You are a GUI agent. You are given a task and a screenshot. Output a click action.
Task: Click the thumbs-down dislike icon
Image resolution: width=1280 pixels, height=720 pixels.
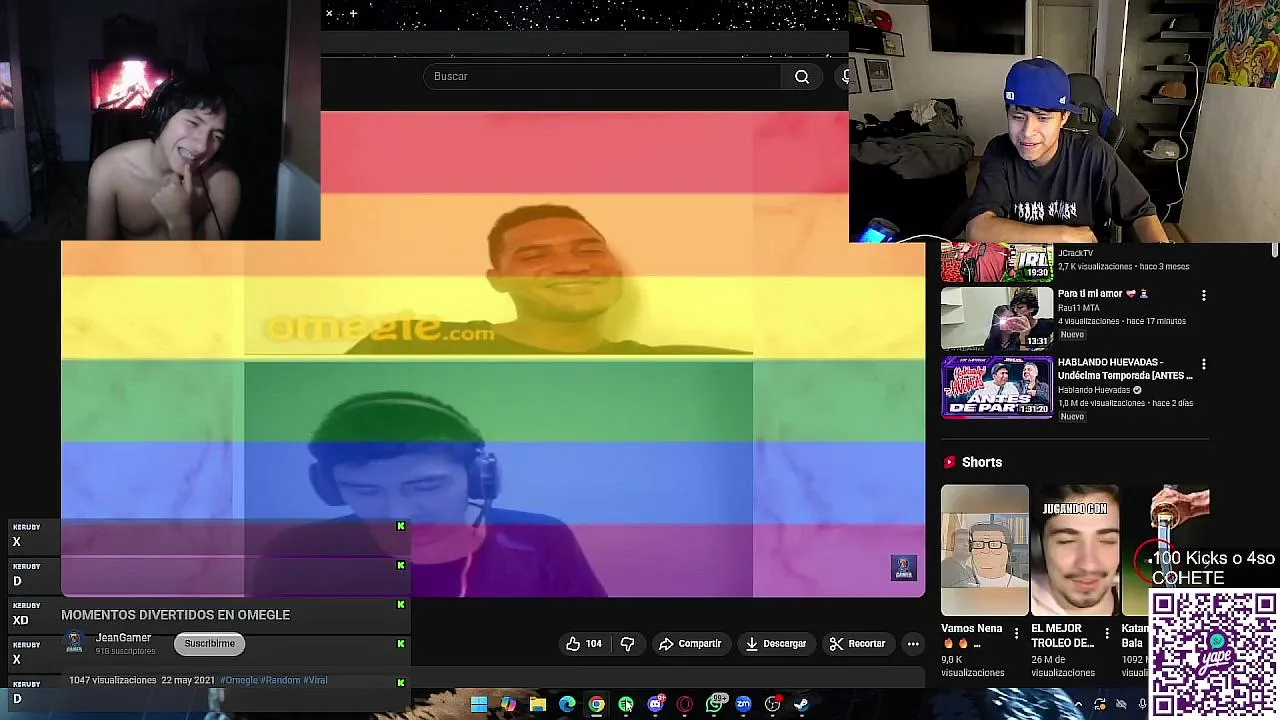627,644
